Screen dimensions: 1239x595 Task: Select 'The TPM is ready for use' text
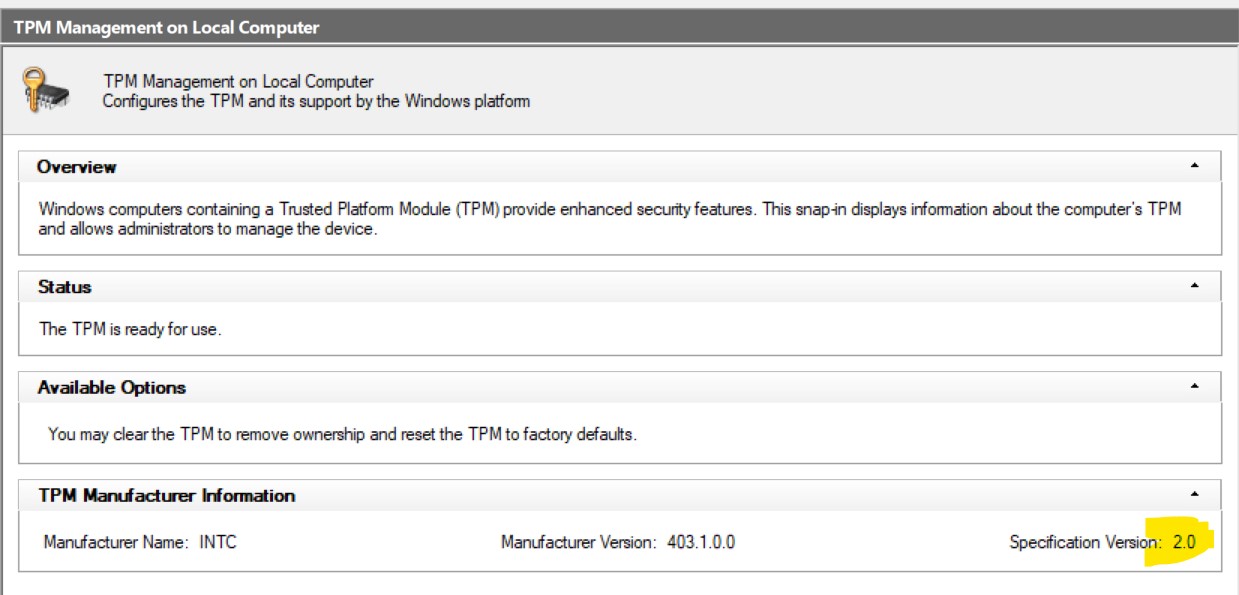tap(129, 329)
